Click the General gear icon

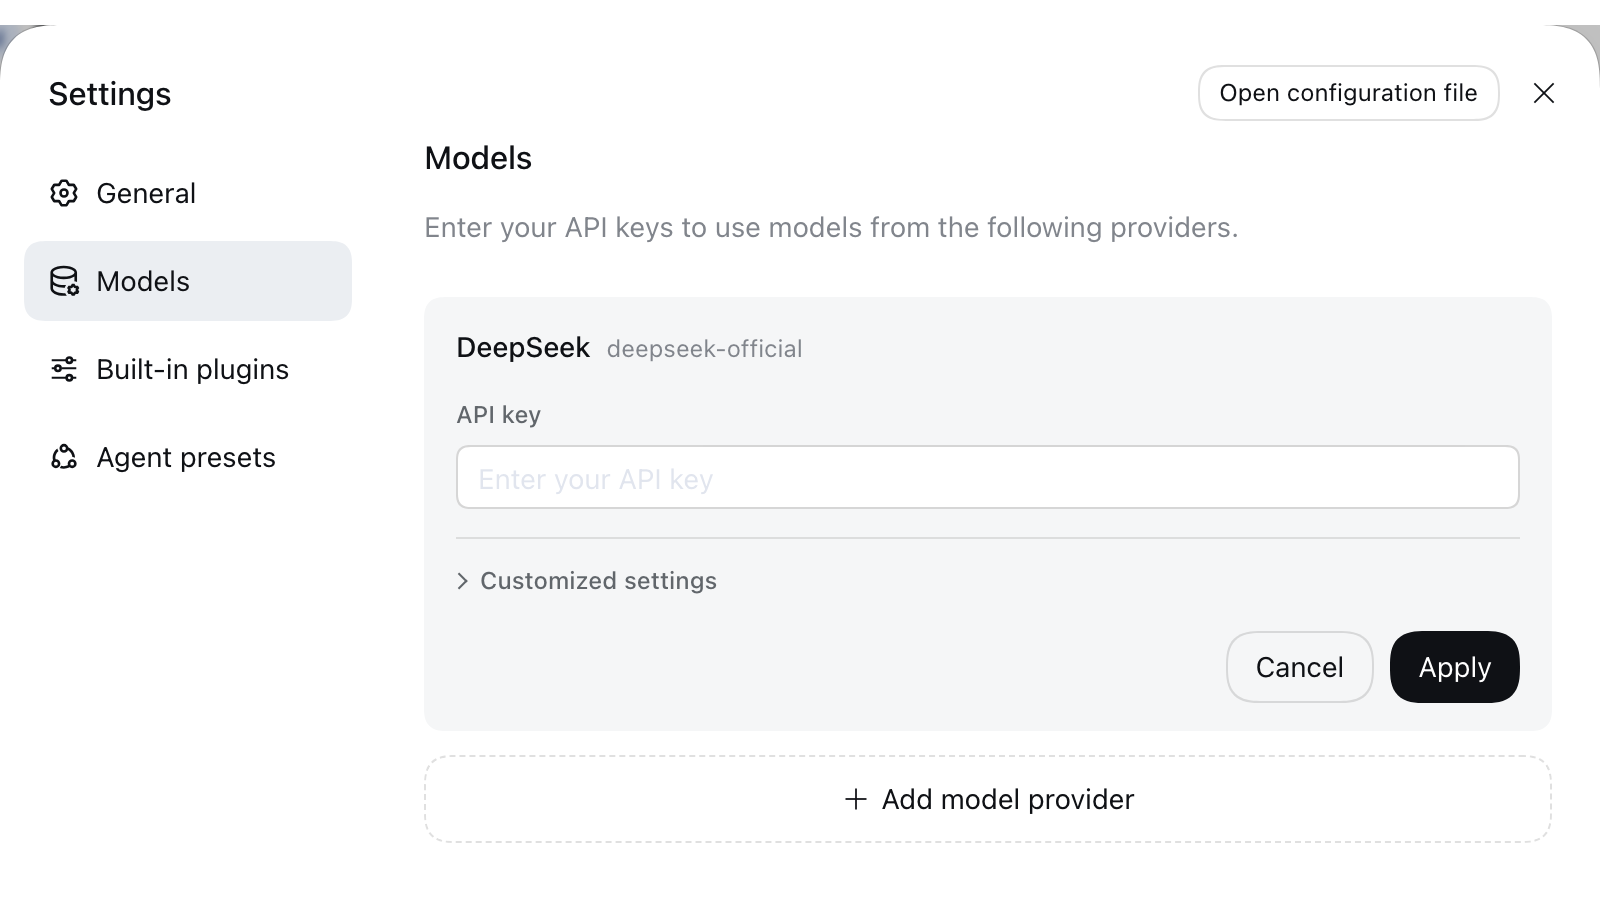(64, 193)
